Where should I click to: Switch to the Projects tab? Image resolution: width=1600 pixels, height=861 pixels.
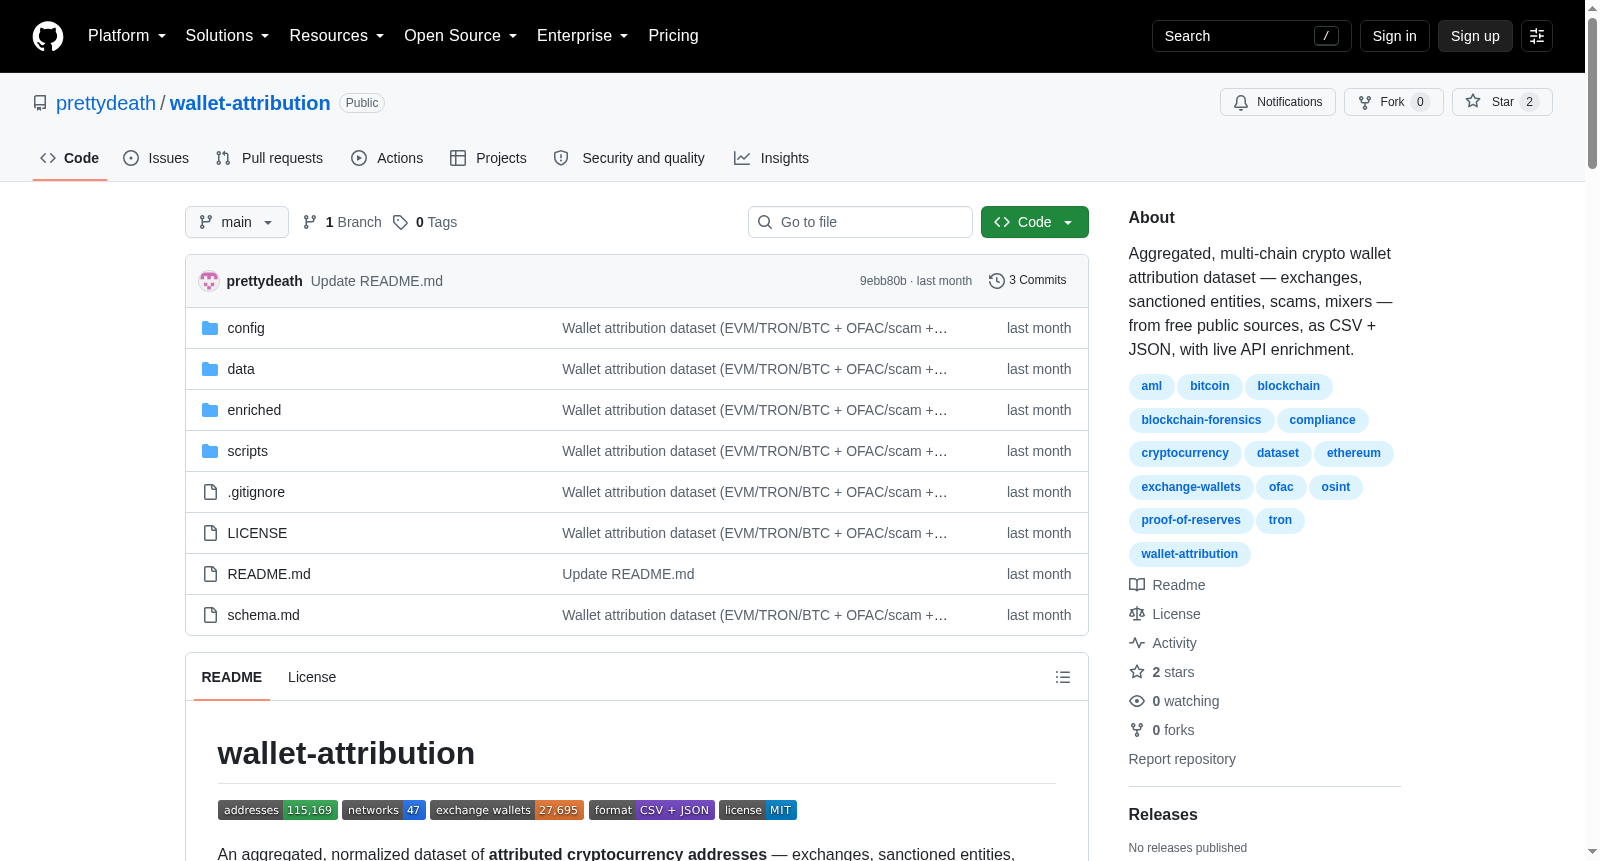coord(488,158)
